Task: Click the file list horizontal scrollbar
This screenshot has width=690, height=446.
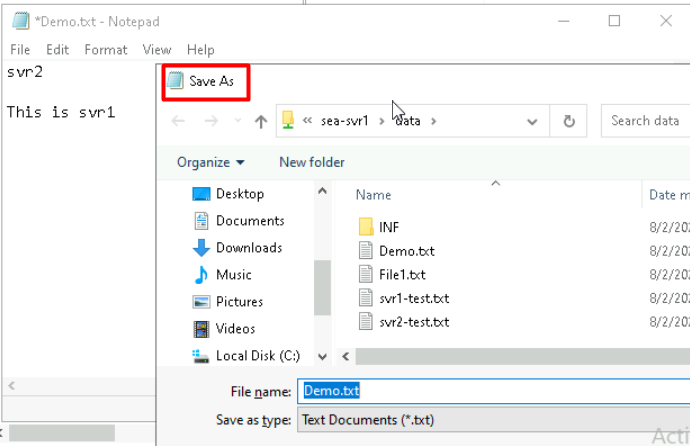Action: coord(523,357)
